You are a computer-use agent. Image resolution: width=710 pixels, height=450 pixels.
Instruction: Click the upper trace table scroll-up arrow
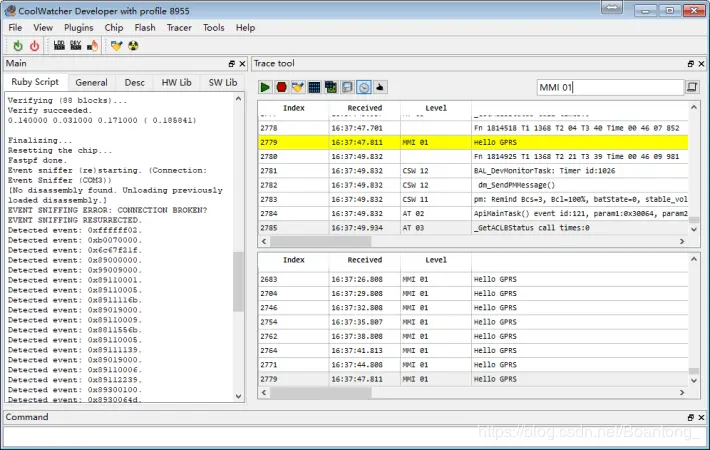694,107
